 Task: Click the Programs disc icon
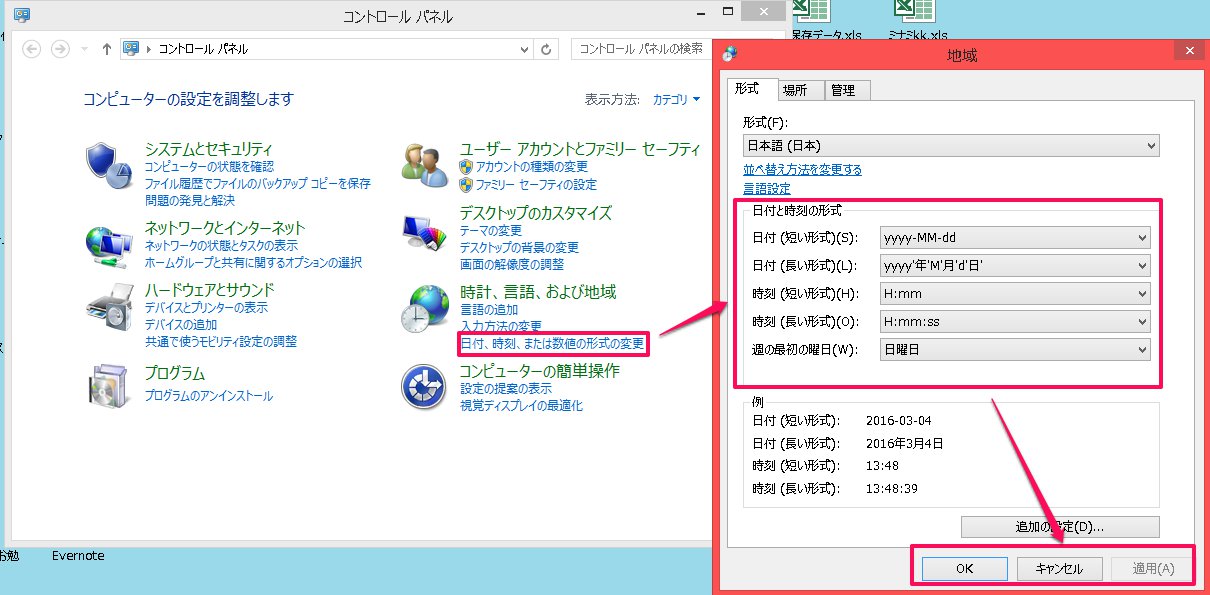coord(108,386)
